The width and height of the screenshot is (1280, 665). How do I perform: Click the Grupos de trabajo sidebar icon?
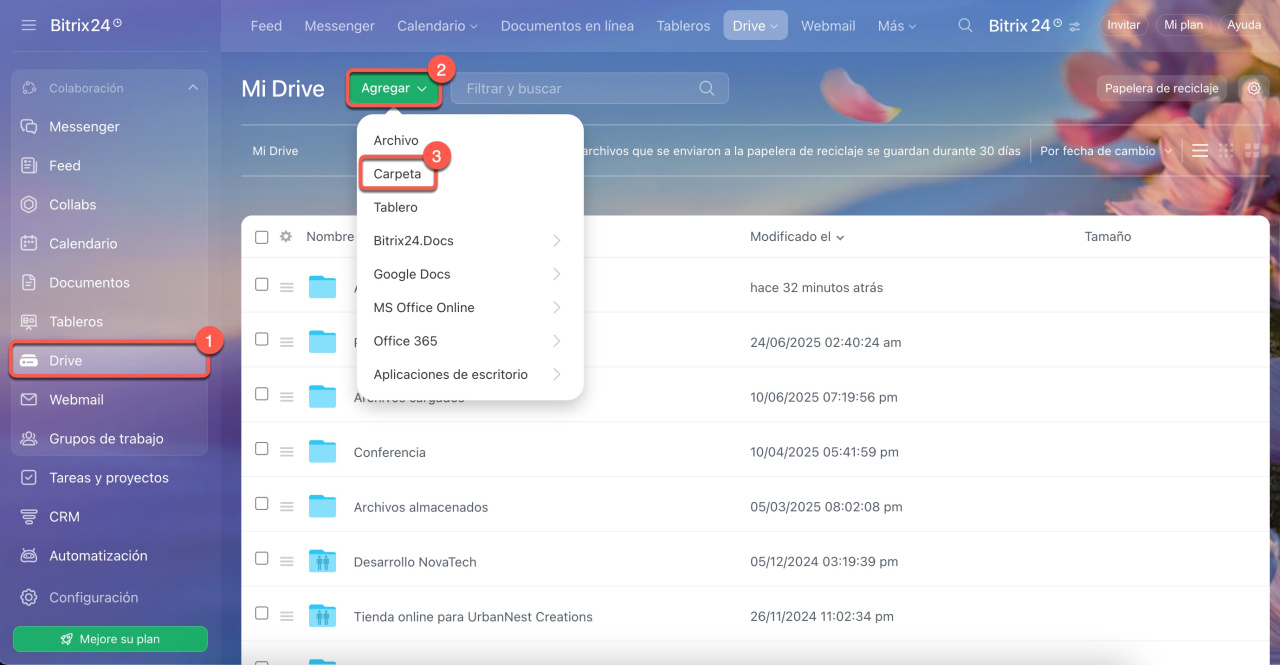[29, 439]
